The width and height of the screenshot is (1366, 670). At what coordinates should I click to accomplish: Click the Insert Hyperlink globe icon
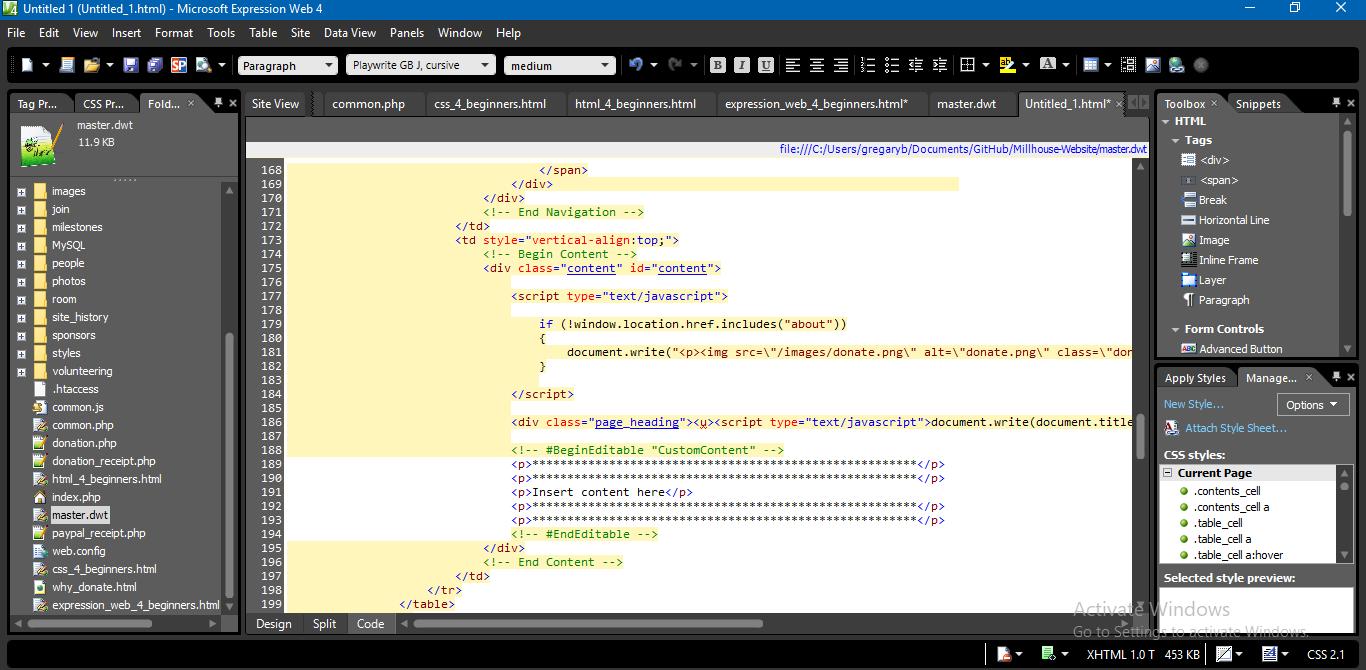(1176, 65)
